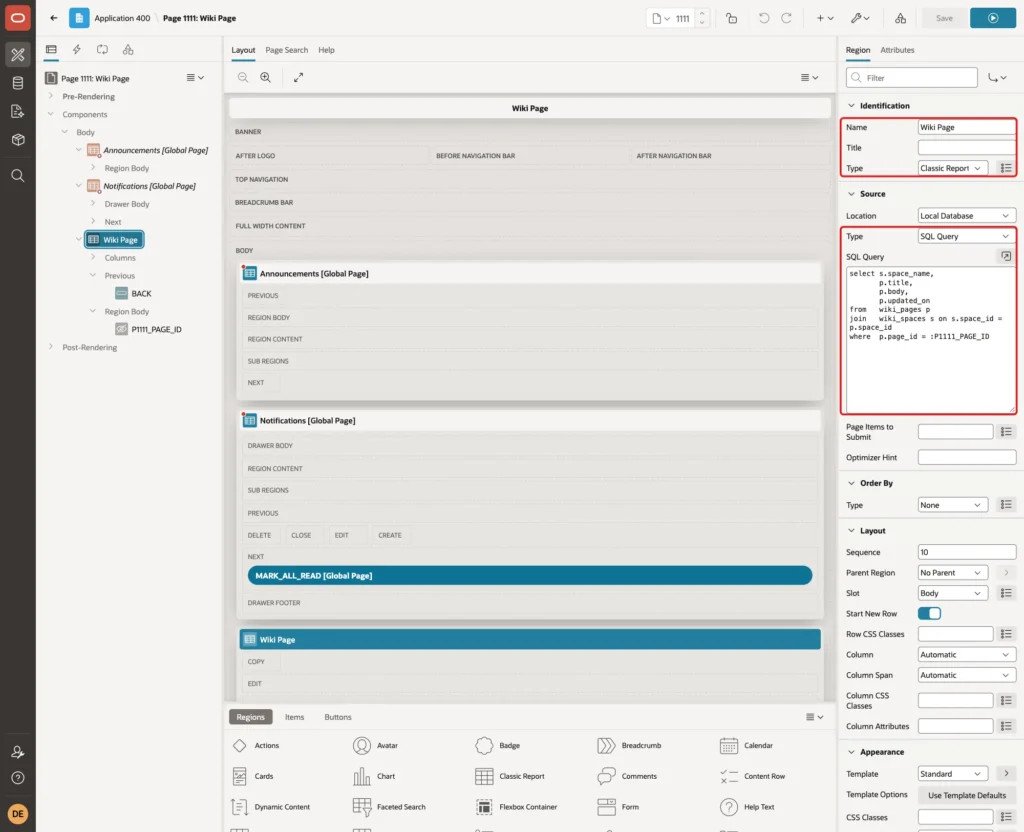This screenshot has width=1024, height=832.
Task: Open the Create plus menu
Action: (825, 18)
